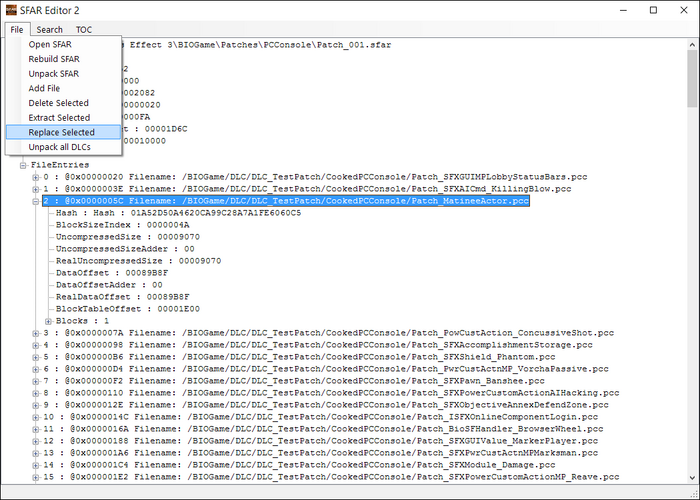Click RealDataOffset : 00089B8F line
This screenshot has width=700, height=500.
[122, 297]
